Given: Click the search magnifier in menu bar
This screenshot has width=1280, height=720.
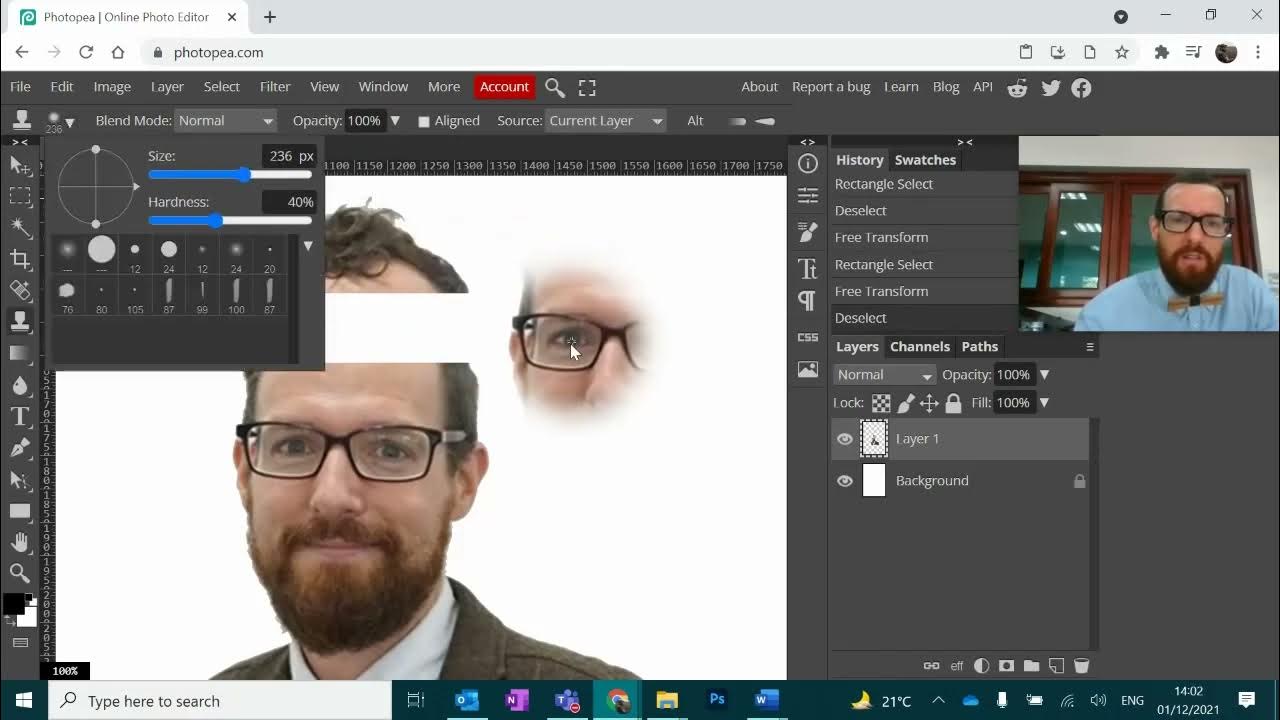Looking at the screenshot, I should pos(555,88).
